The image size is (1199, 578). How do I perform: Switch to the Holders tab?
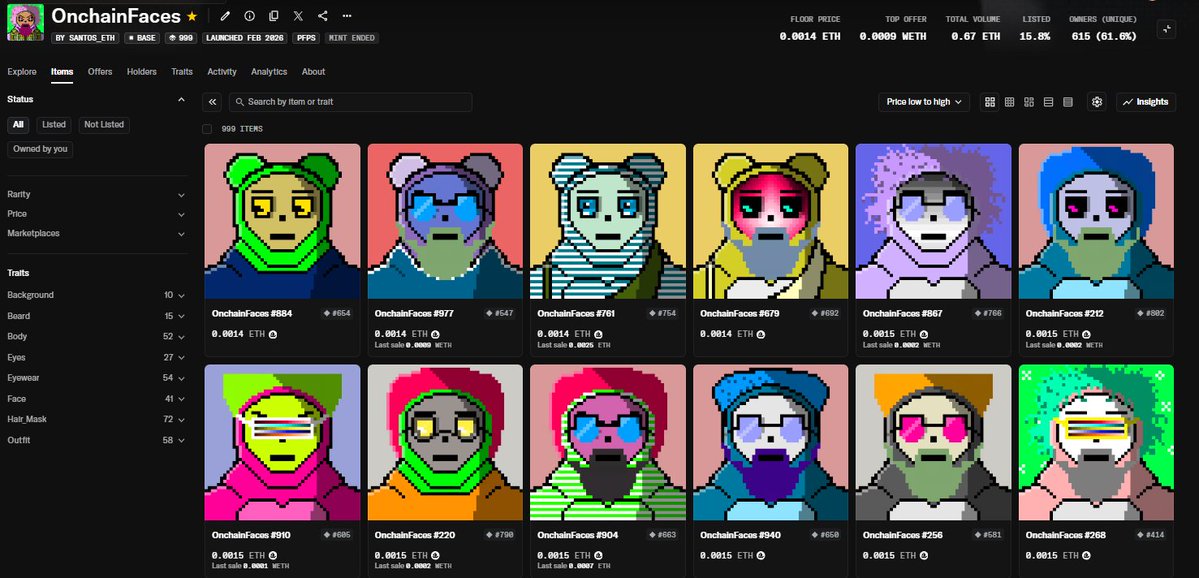(x=141, y=72)
